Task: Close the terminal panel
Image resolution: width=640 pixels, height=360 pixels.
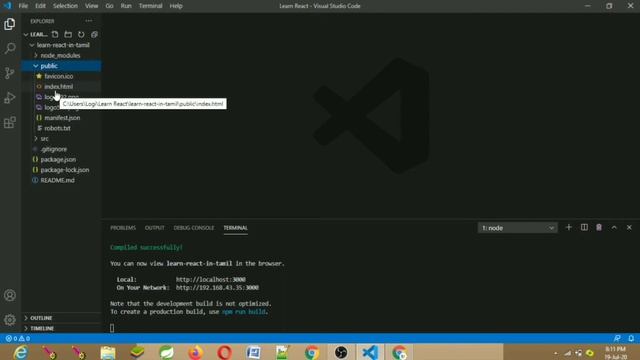Action: tap(629, 227)
